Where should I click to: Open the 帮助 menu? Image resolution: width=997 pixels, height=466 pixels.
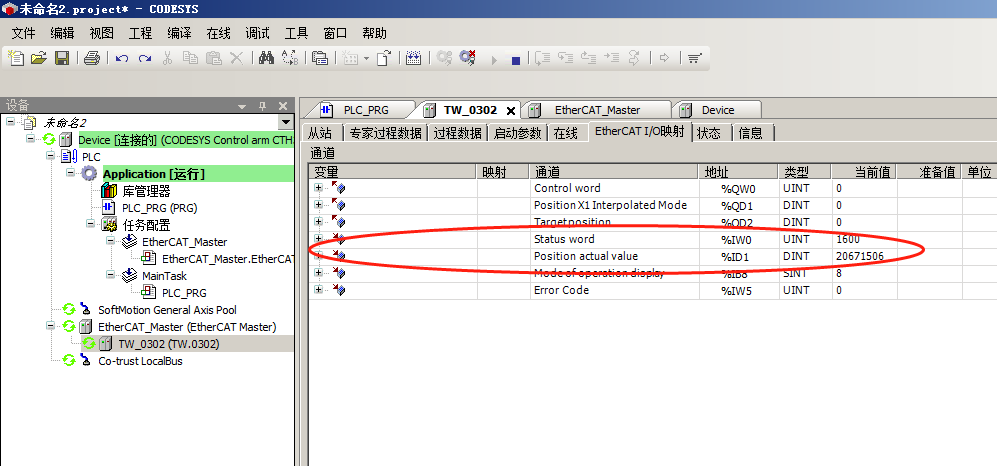(x=374, y=33)
